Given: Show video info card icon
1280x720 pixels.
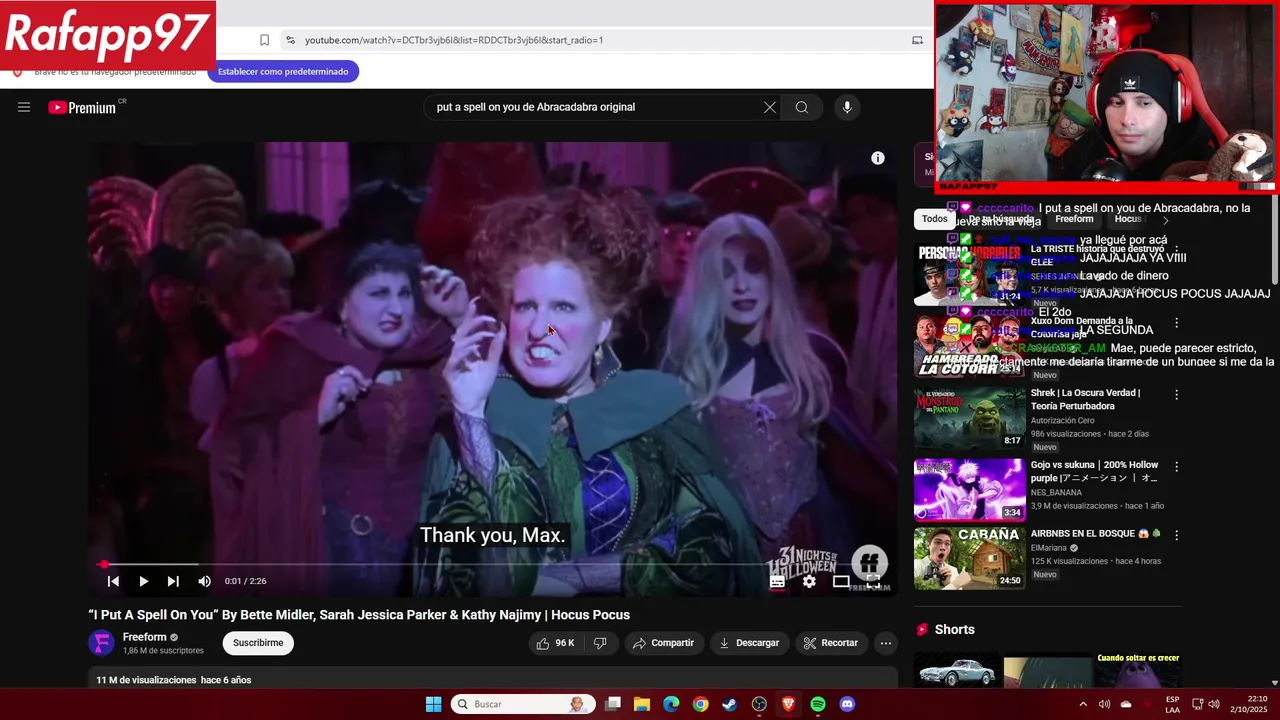Looking at the screenshot, I should pos(878,158).
